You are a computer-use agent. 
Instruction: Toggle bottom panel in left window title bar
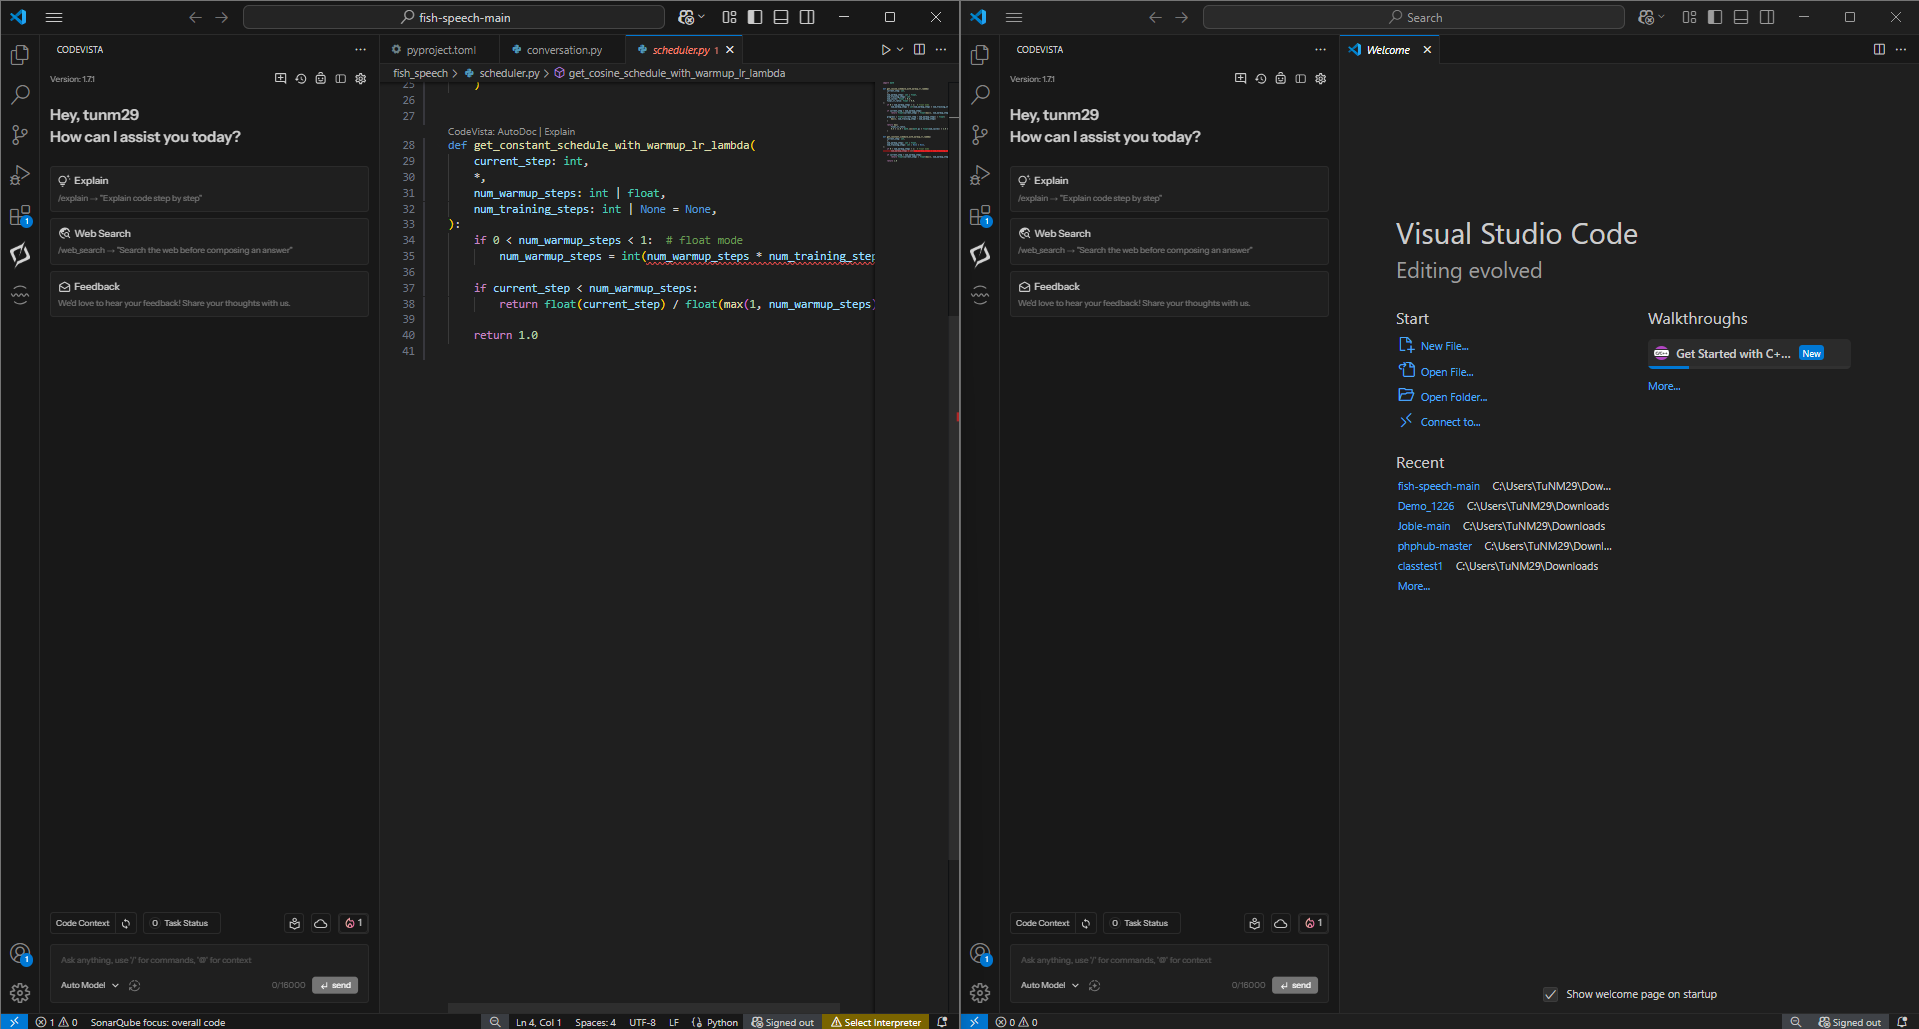click(781, 17)
